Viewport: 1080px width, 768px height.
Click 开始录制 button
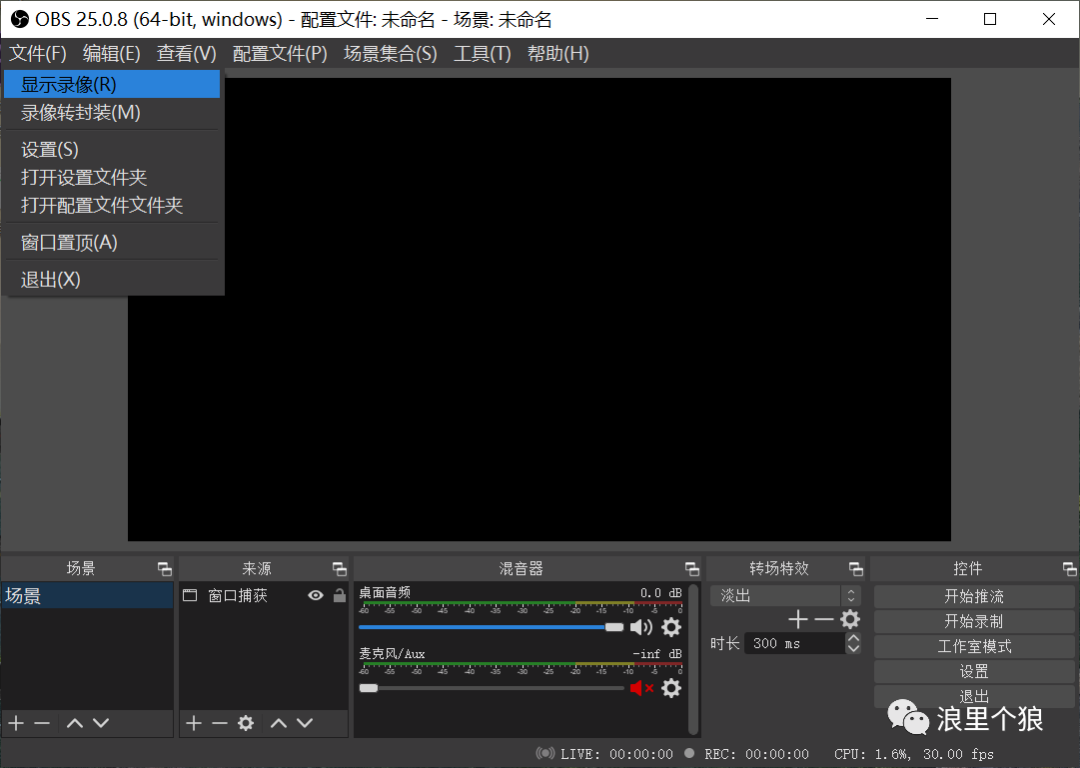[974, 621]
